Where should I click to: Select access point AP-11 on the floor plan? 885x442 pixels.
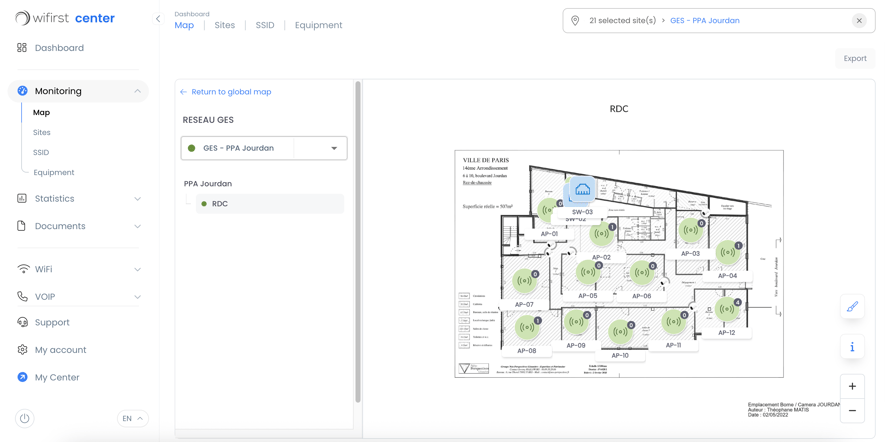(674, 322)
